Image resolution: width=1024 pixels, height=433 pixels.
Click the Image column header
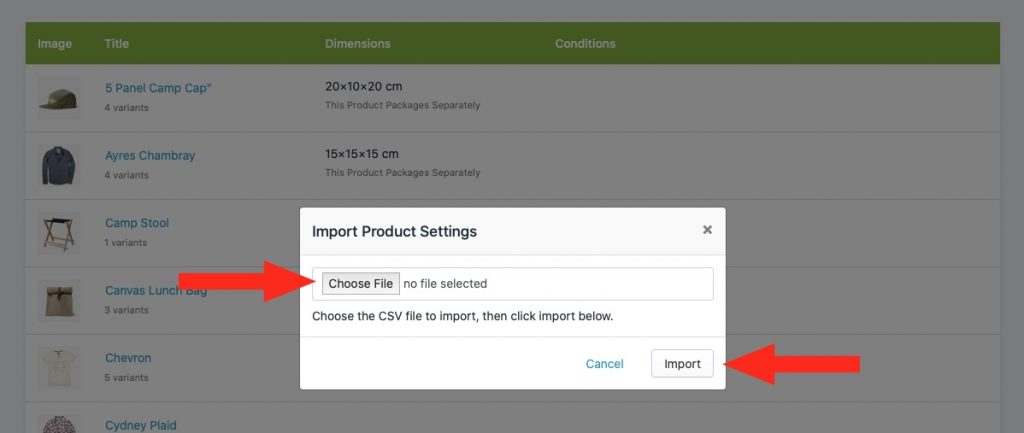pyautogui.click(x=55, y=44)
